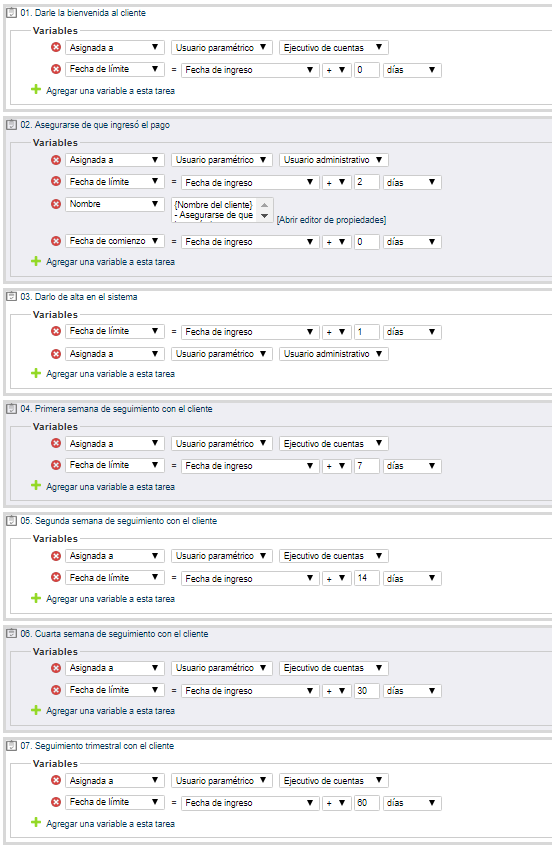Image resolution: width=552 pixels, height=847 pixels.
Task: Click Agregar una variable a esta tarea in task 02
Action: pyautogui.click(x=110, y=262)
